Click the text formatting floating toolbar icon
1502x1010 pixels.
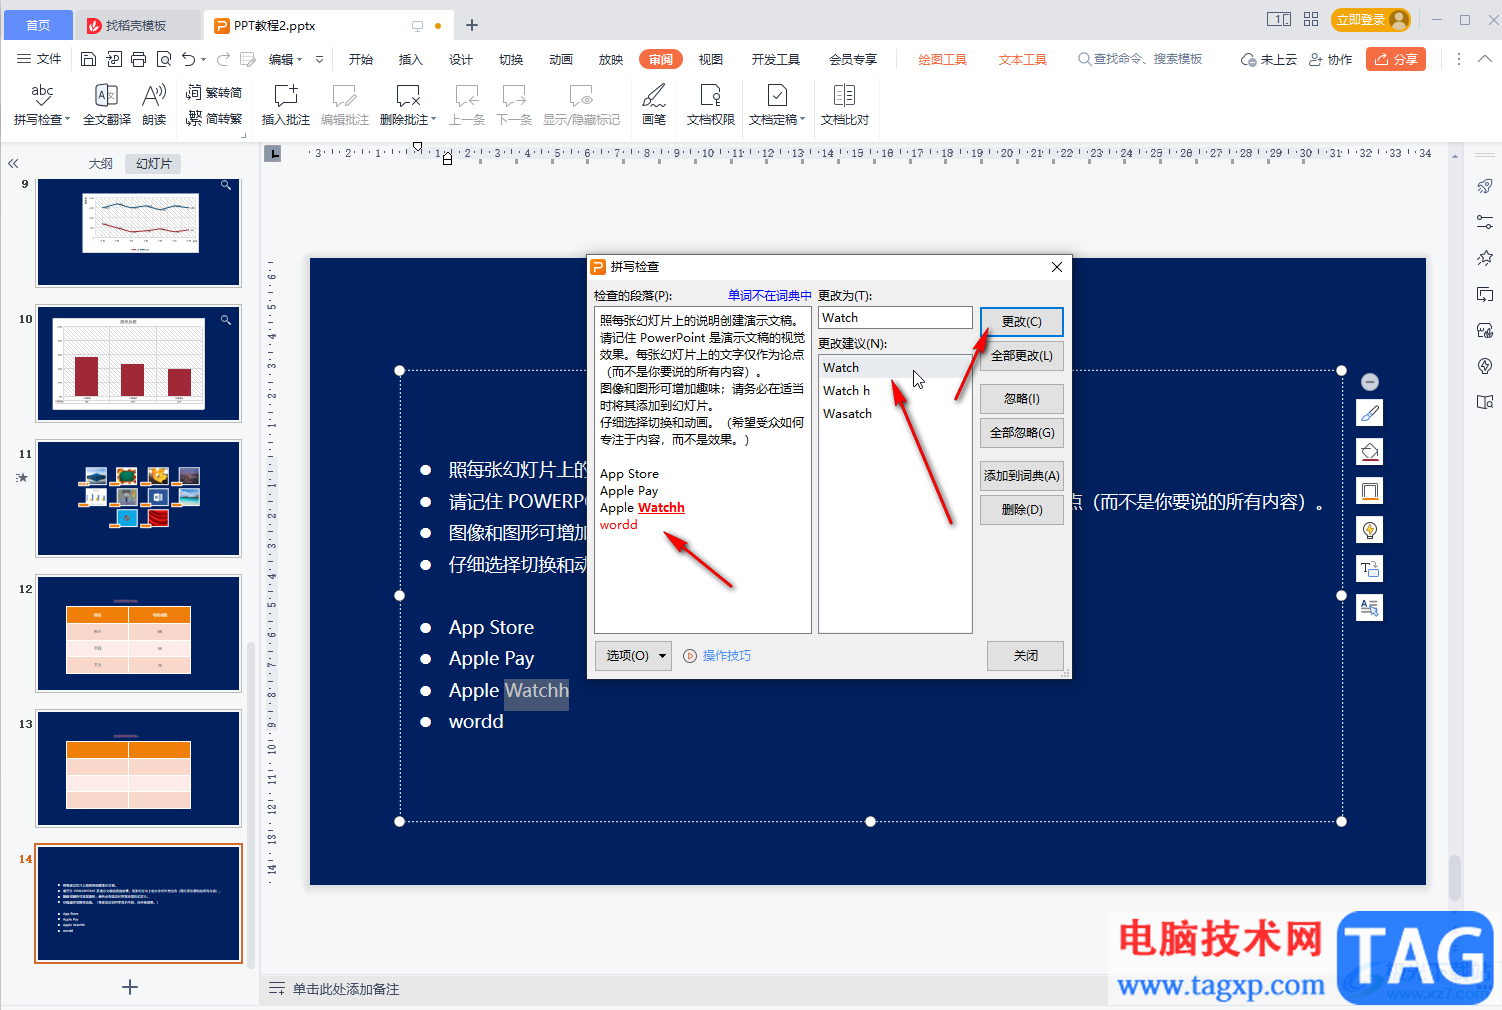click(x=1370, y=608)
